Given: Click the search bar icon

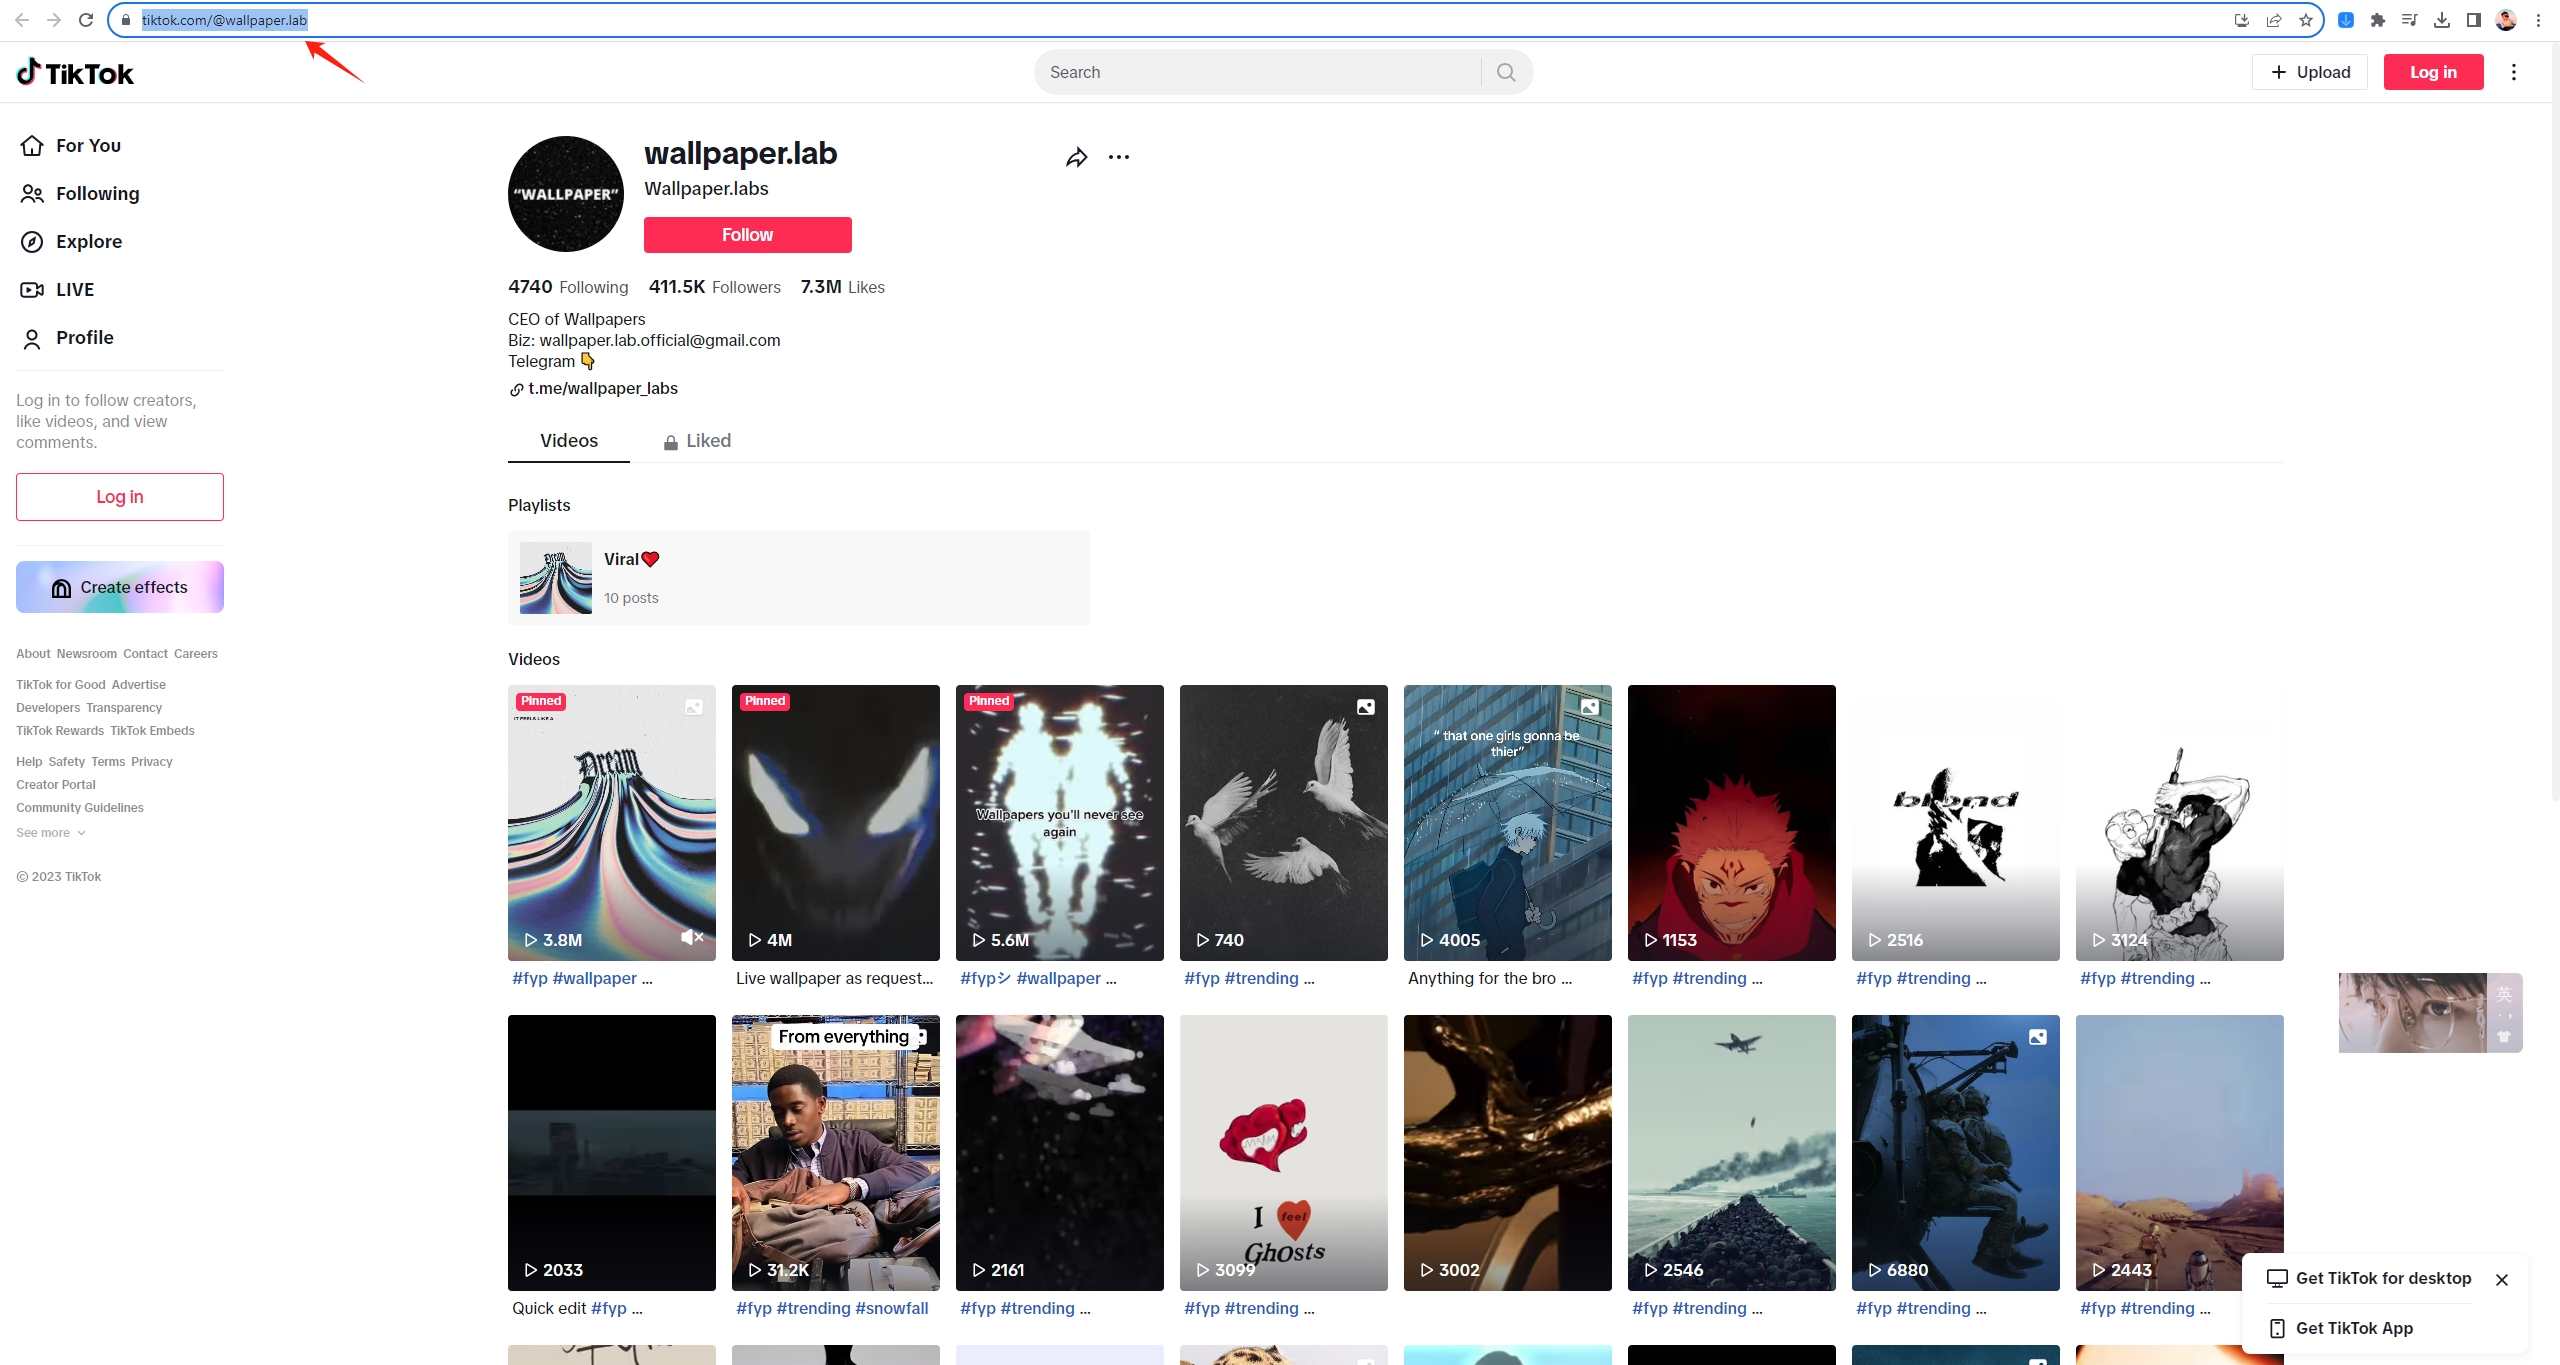Looking at the screenshot, I should coord(1503,71).
